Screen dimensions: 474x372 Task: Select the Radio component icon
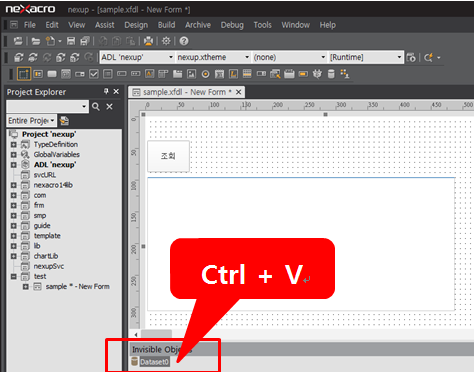205,74
